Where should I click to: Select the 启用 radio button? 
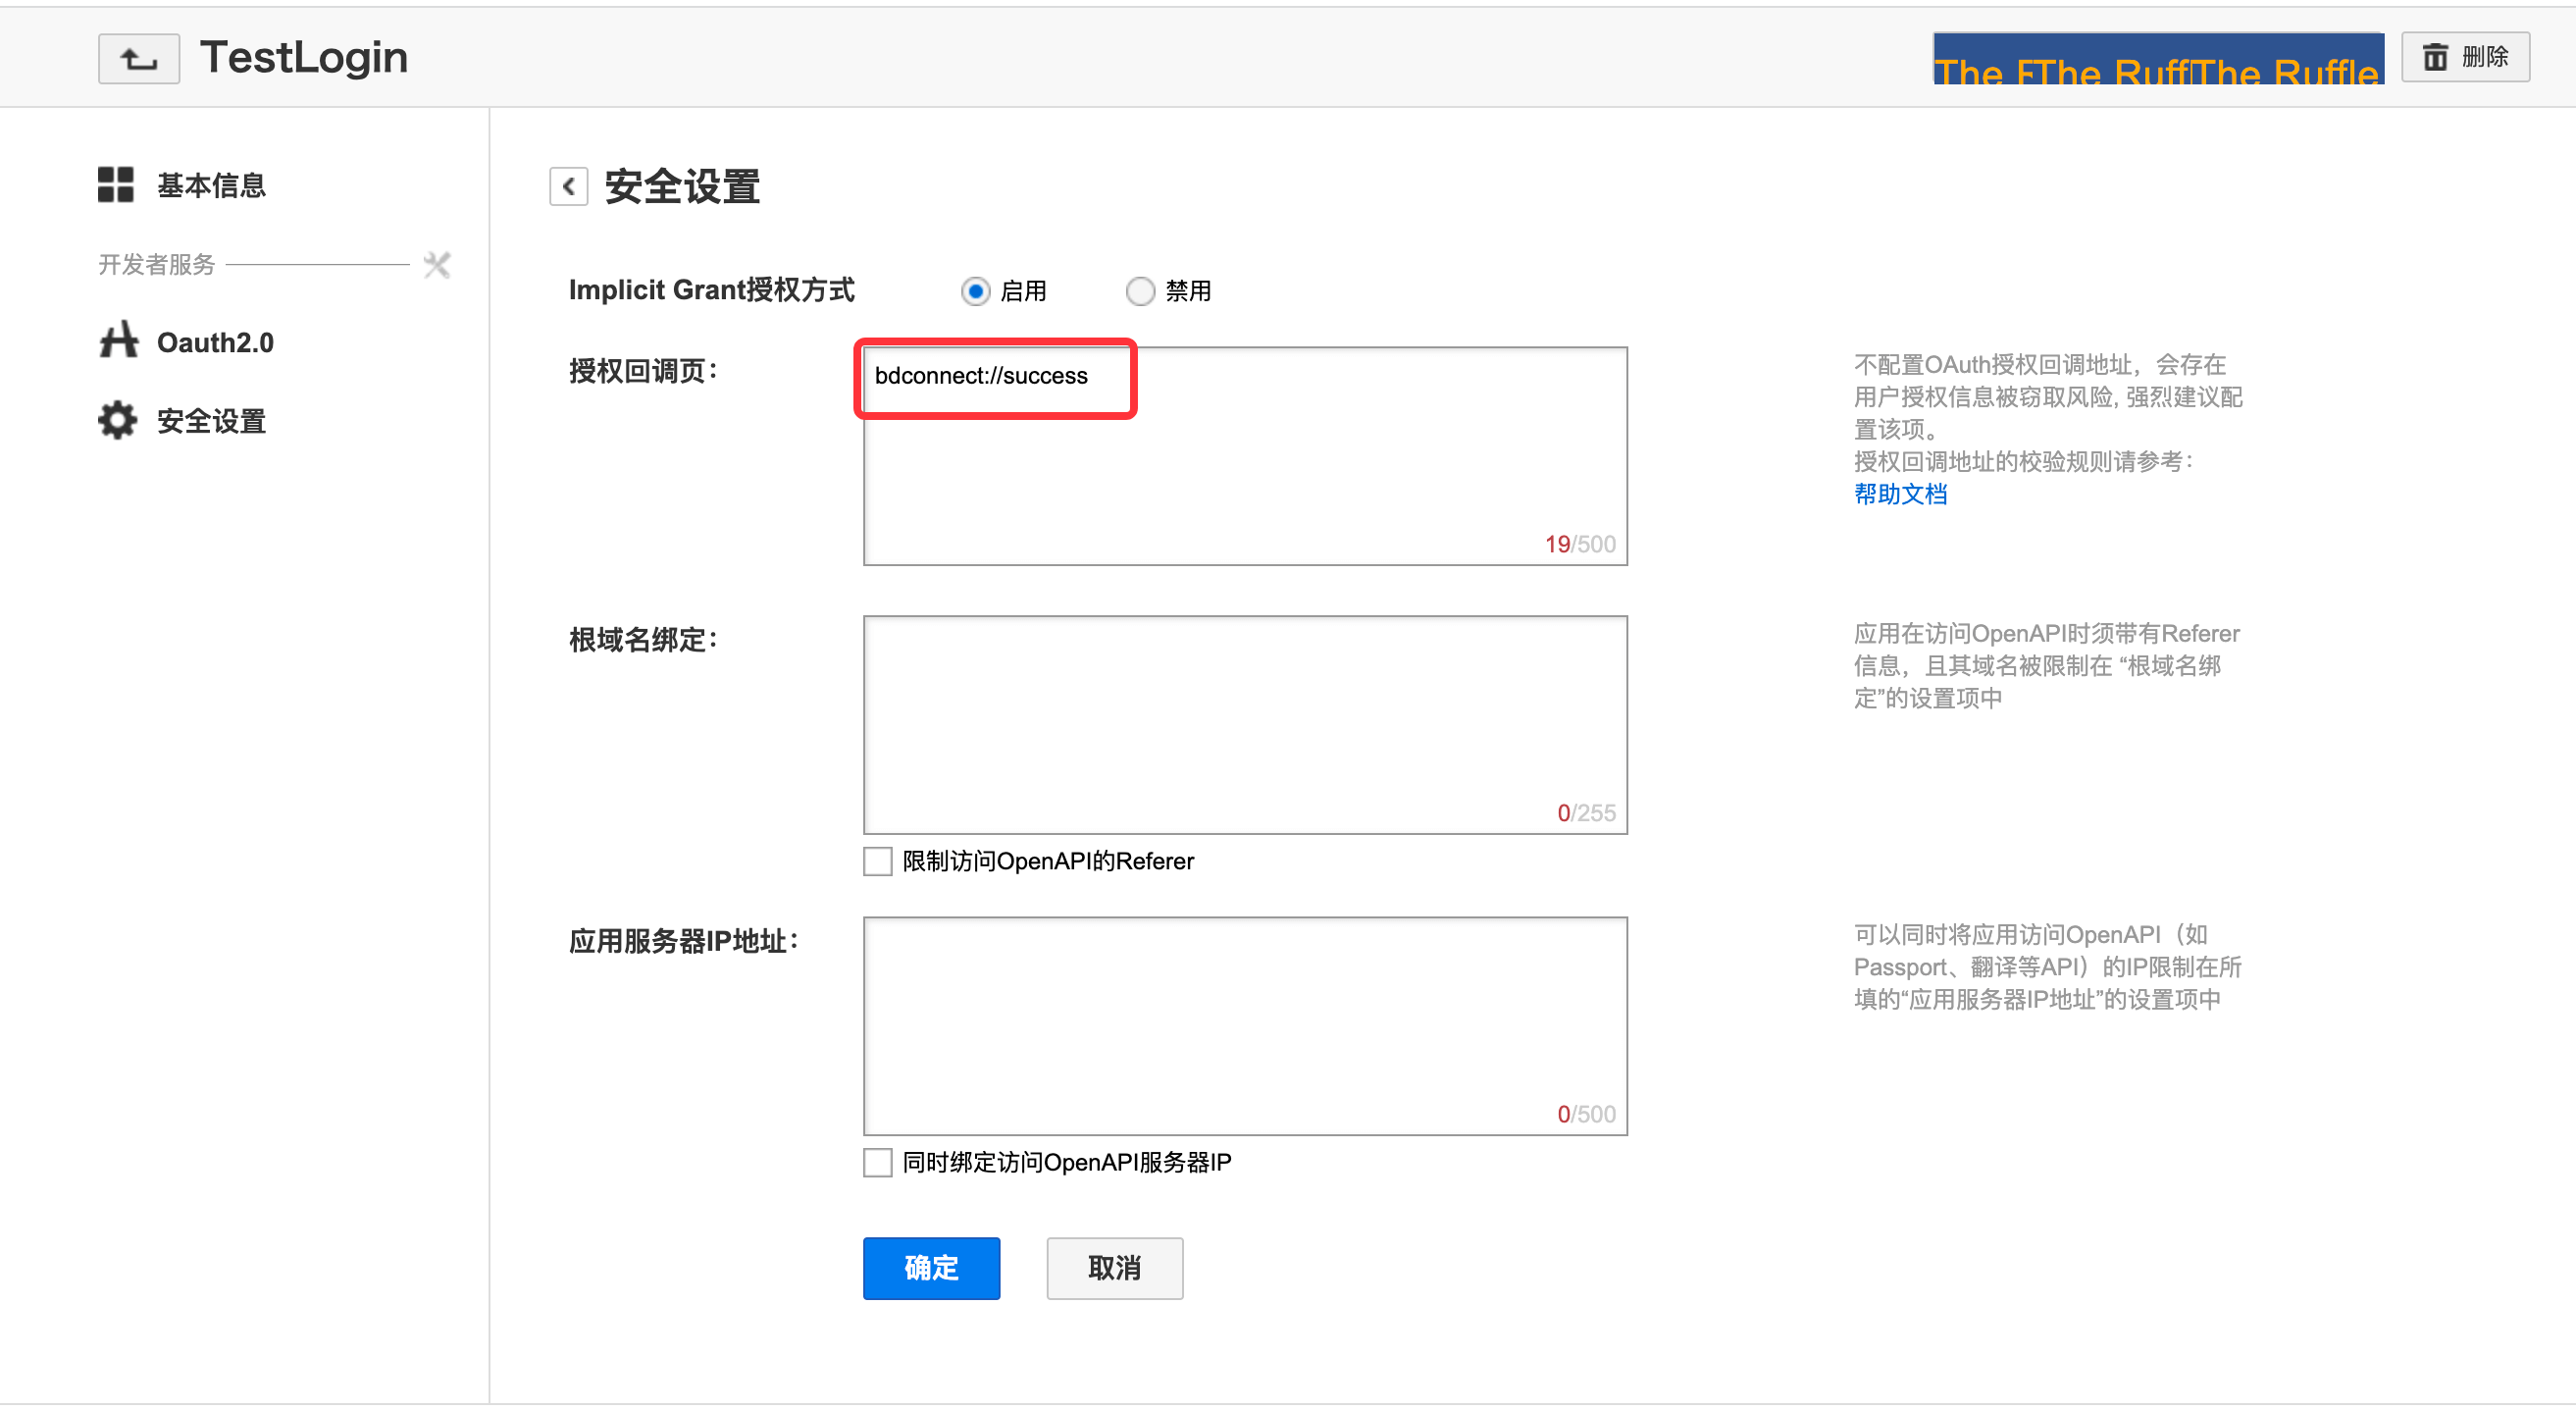975,292
